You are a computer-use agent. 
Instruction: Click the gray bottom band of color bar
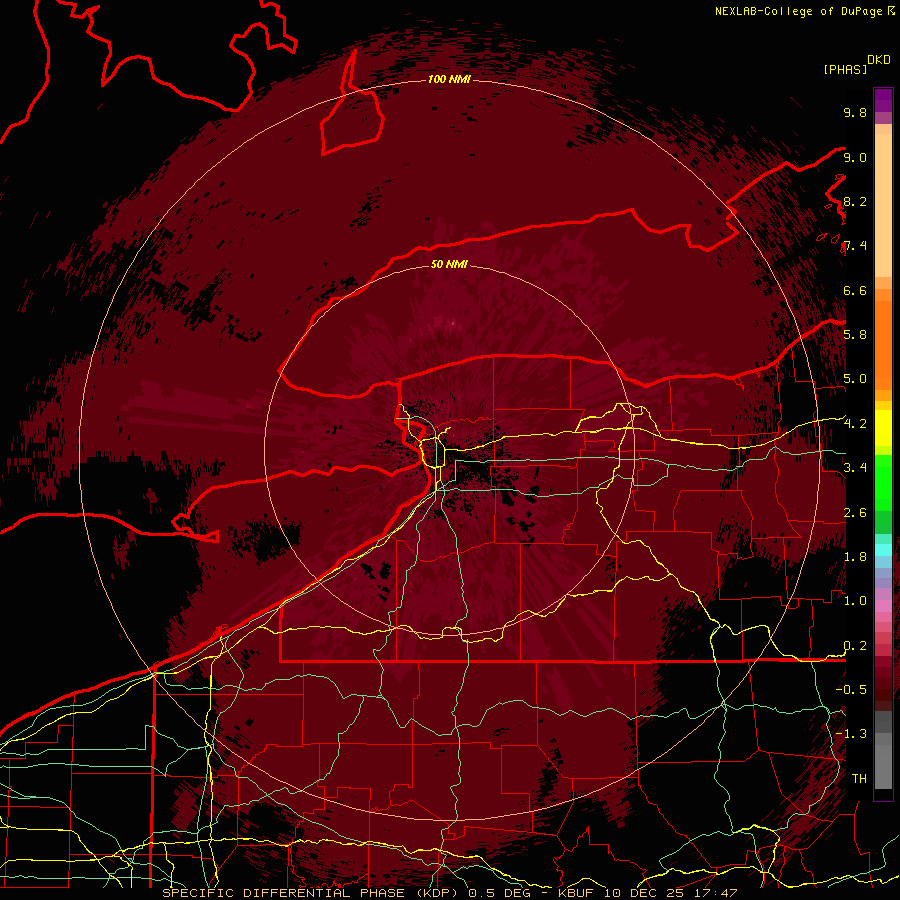pos(883,763)
